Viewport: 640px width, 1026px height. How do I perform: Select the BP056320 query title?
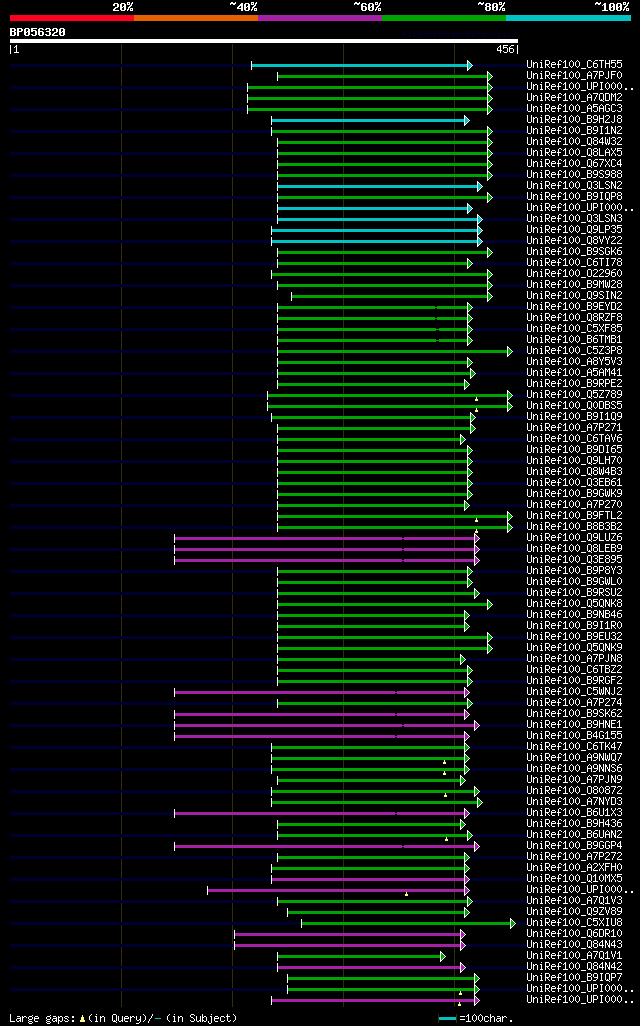(37, 32)
